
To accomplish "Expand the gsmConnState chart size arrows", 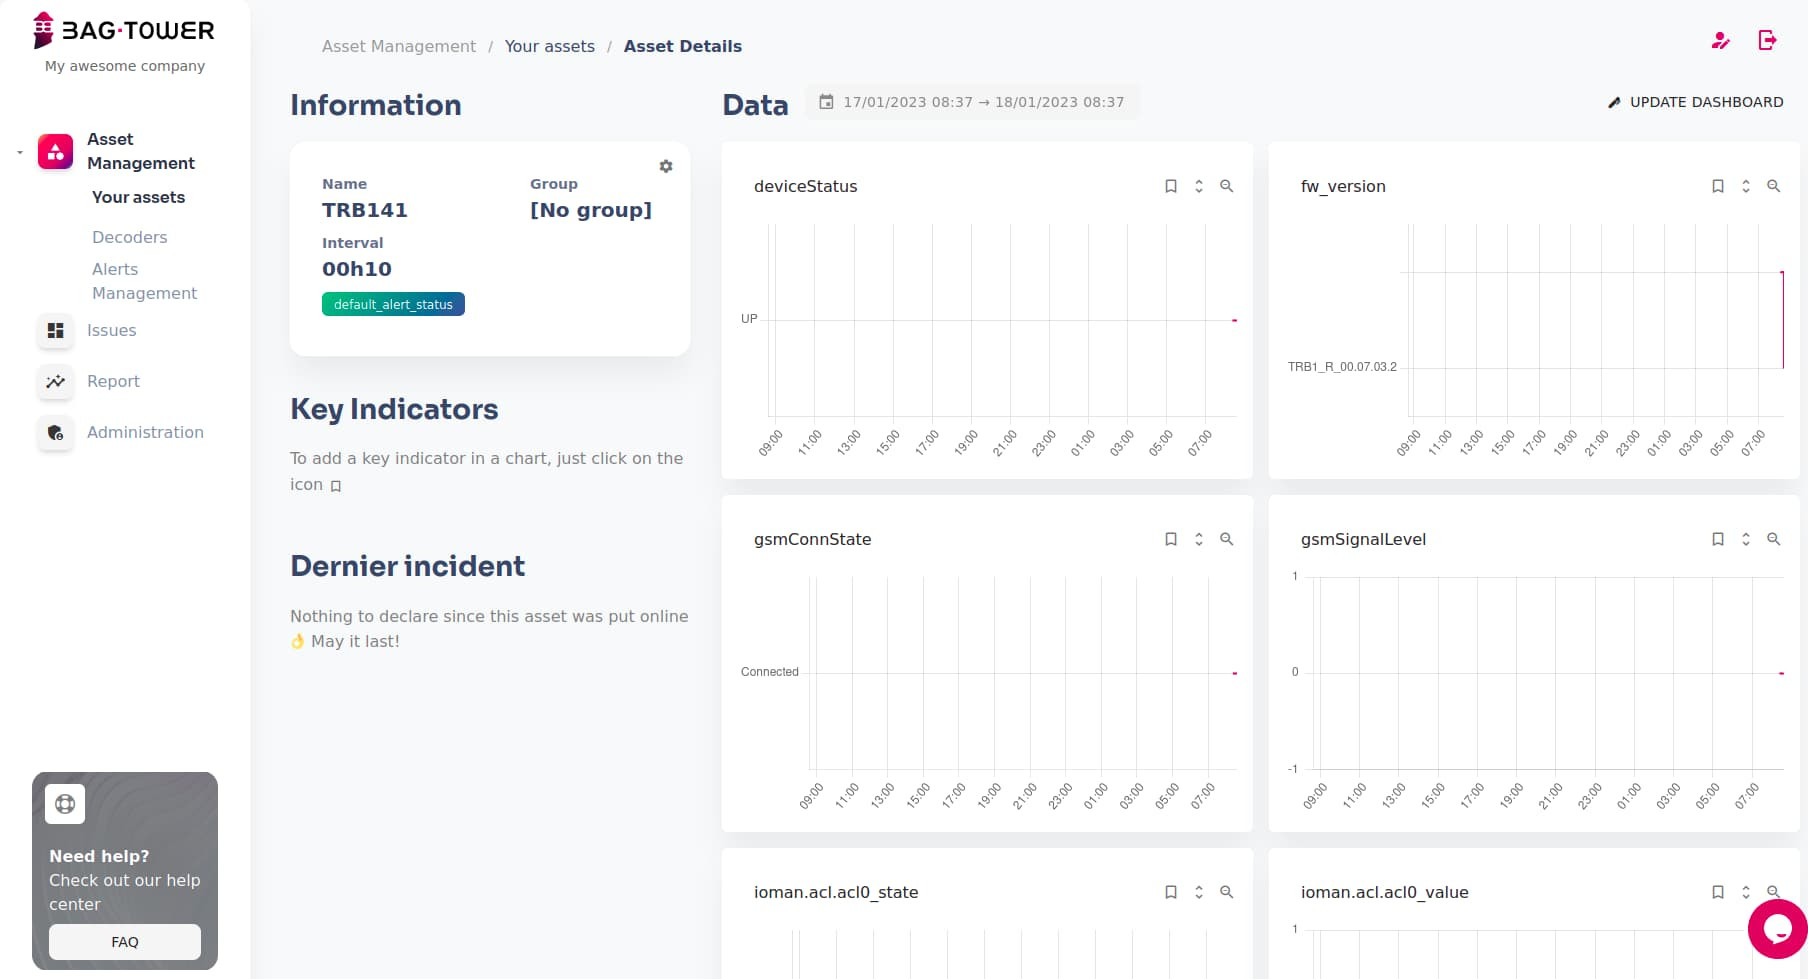I will coord(1199,539).
